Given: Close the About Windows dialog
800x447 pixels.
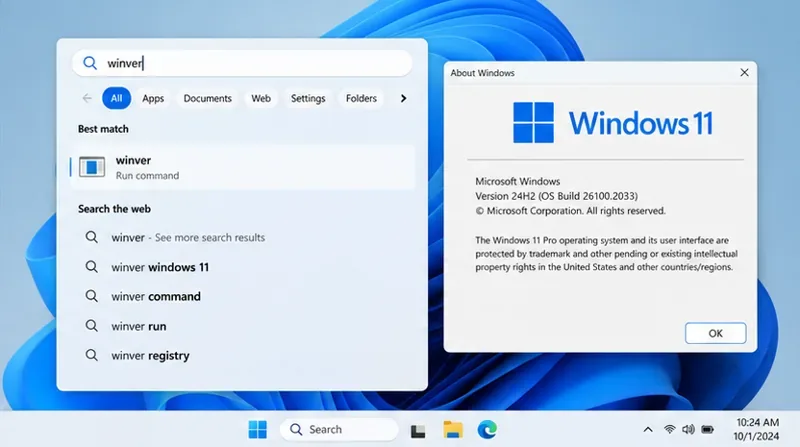Looking at the screenshot, I should click(744, 72).
